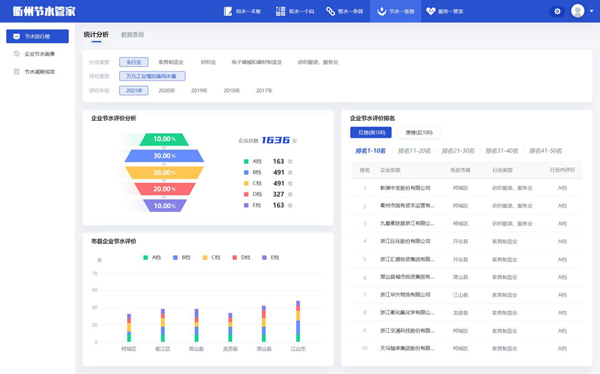Screen dimensions: 600x374
Task: Open the 新湖中宝股份有限公司 ranking row
Action: [467, 188]
